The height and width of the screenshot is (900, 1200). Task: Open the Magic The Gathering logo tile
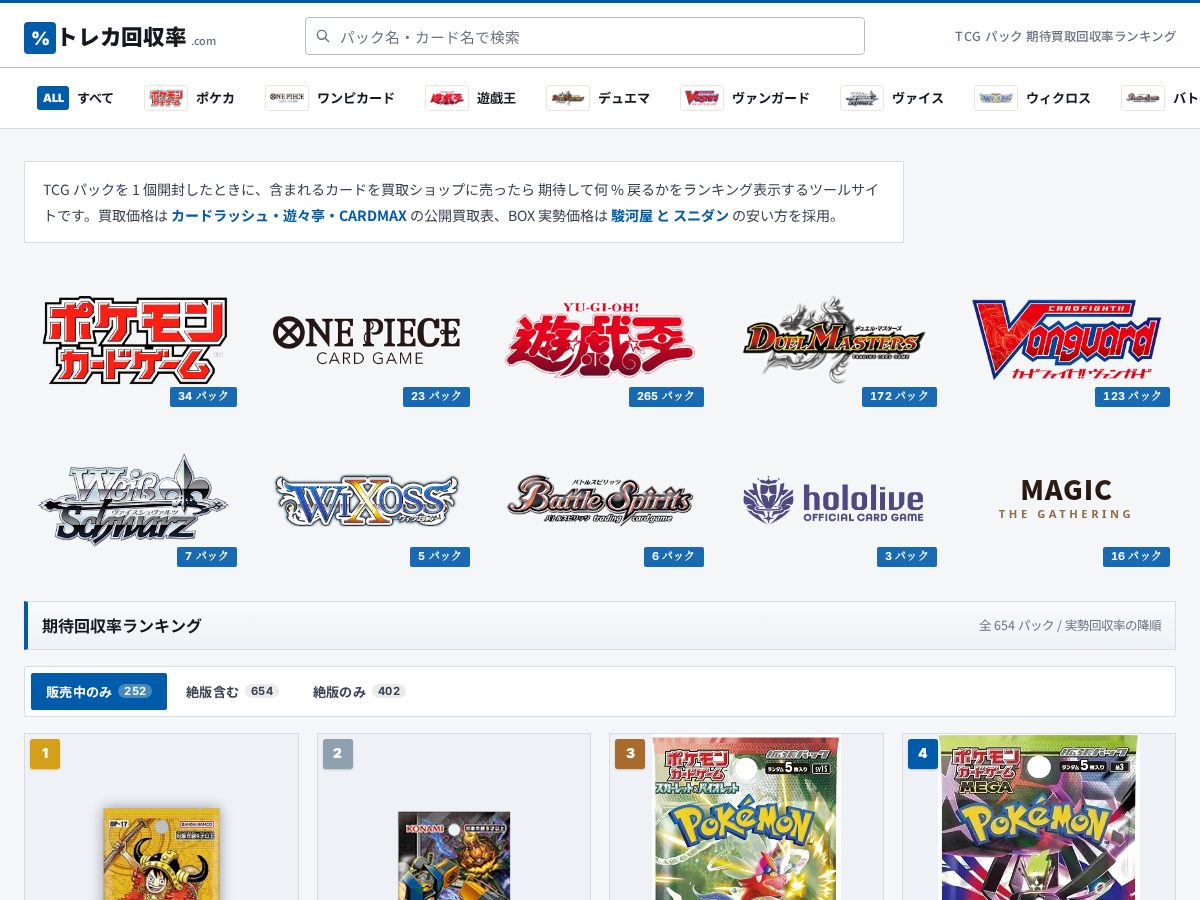point(1067,500)
